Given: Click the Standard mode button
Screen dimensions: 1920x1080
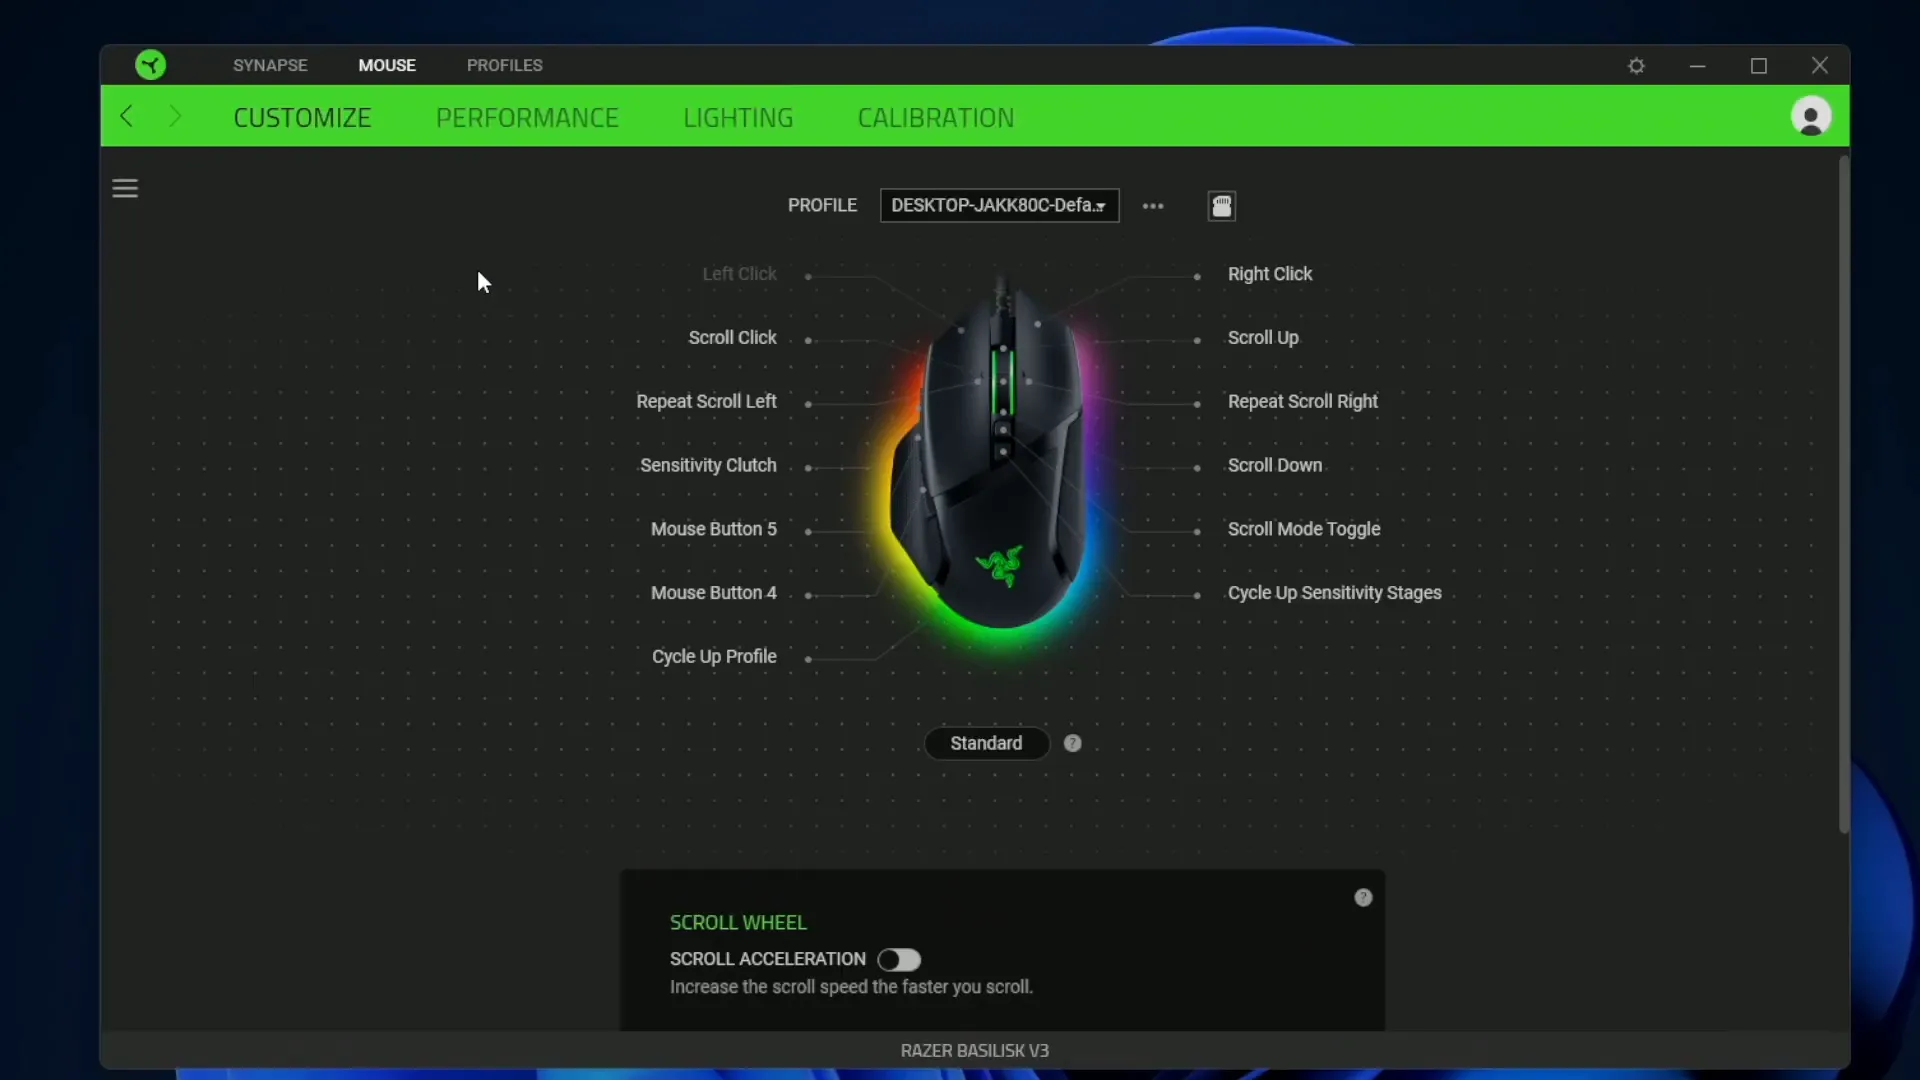Looking at the screenshot, I should [x=986, y=743].
